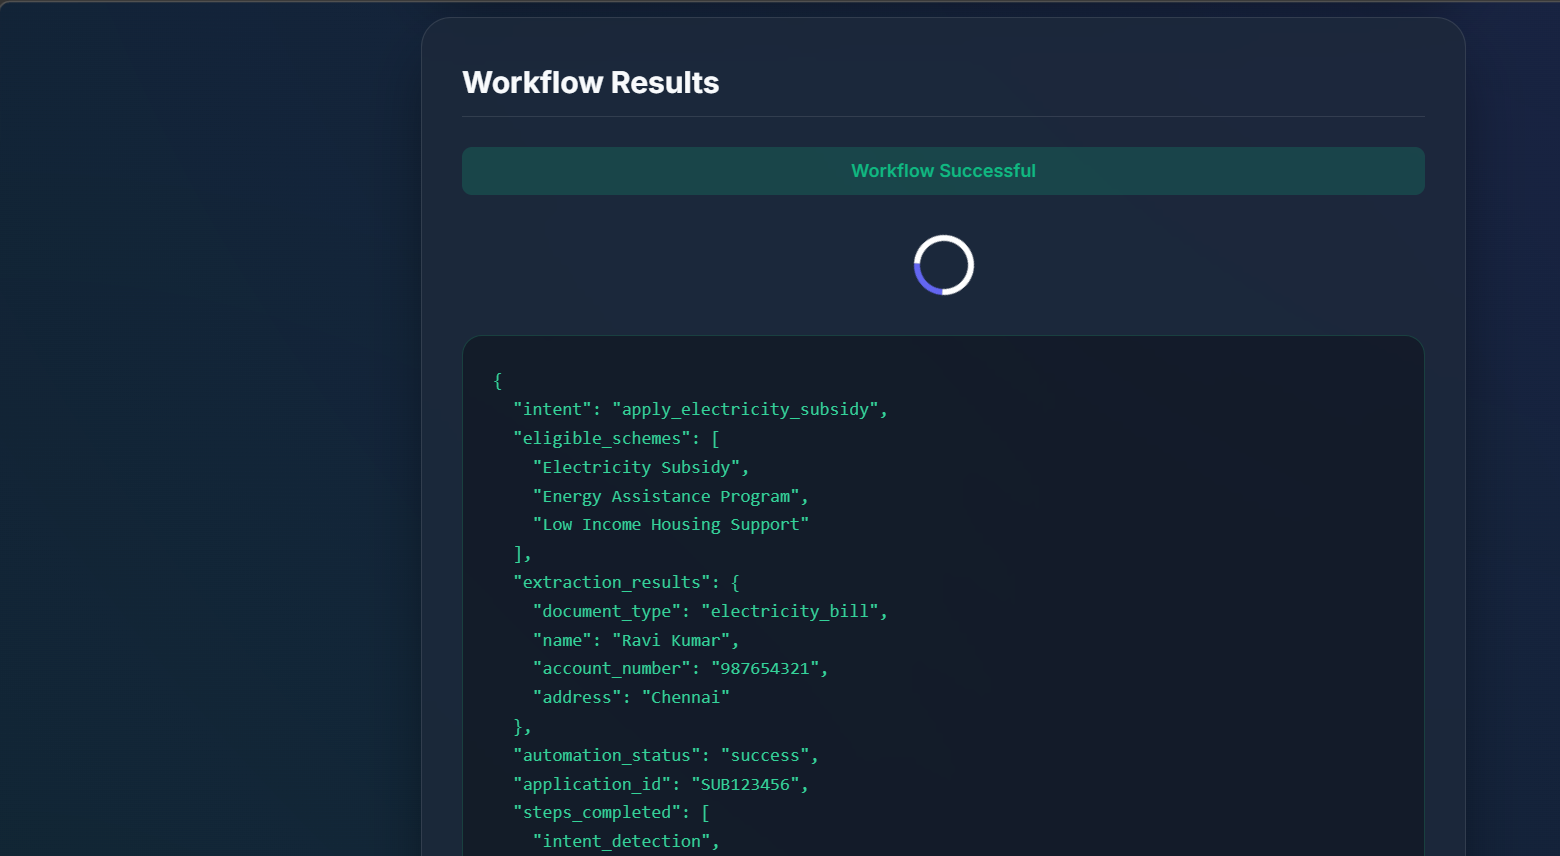Click the "steps_completed" key line

[611, 812]
